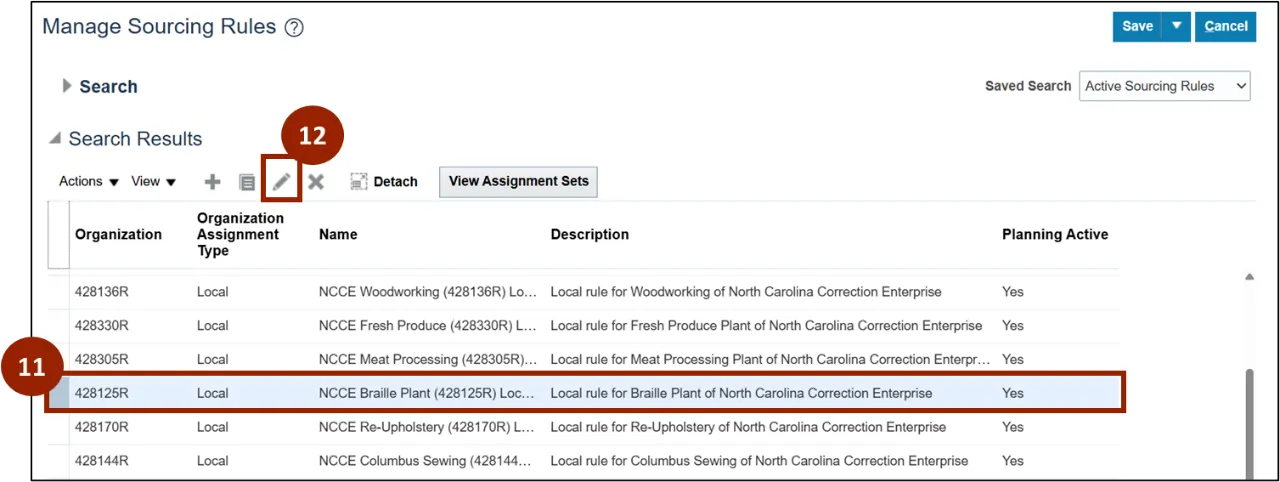The height and width of the screenshot is (482, 1280).
Task: Click description for Meat Processing Plant rule
Action: pyautogui.click(x=770, y=359)
